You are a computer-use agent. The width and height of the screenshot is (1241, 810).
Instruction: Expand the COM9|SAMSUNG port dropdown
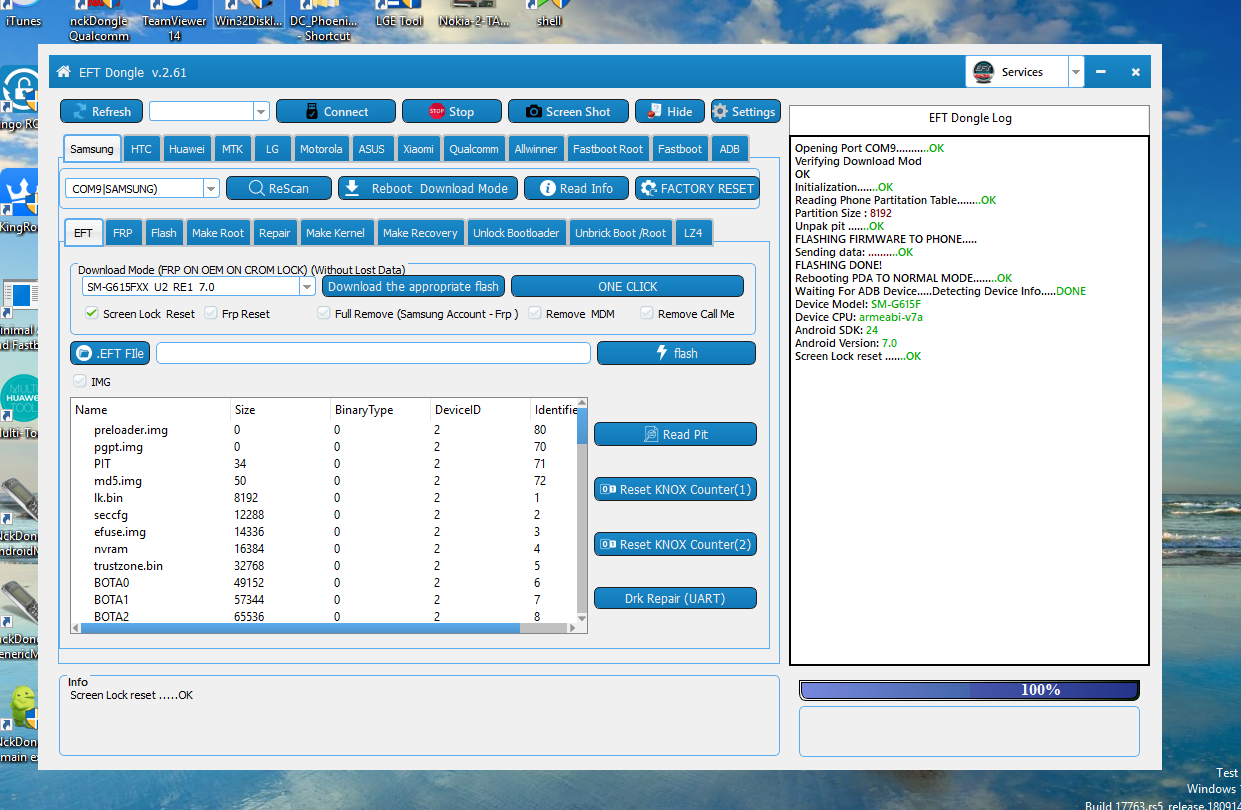(211, 188)
